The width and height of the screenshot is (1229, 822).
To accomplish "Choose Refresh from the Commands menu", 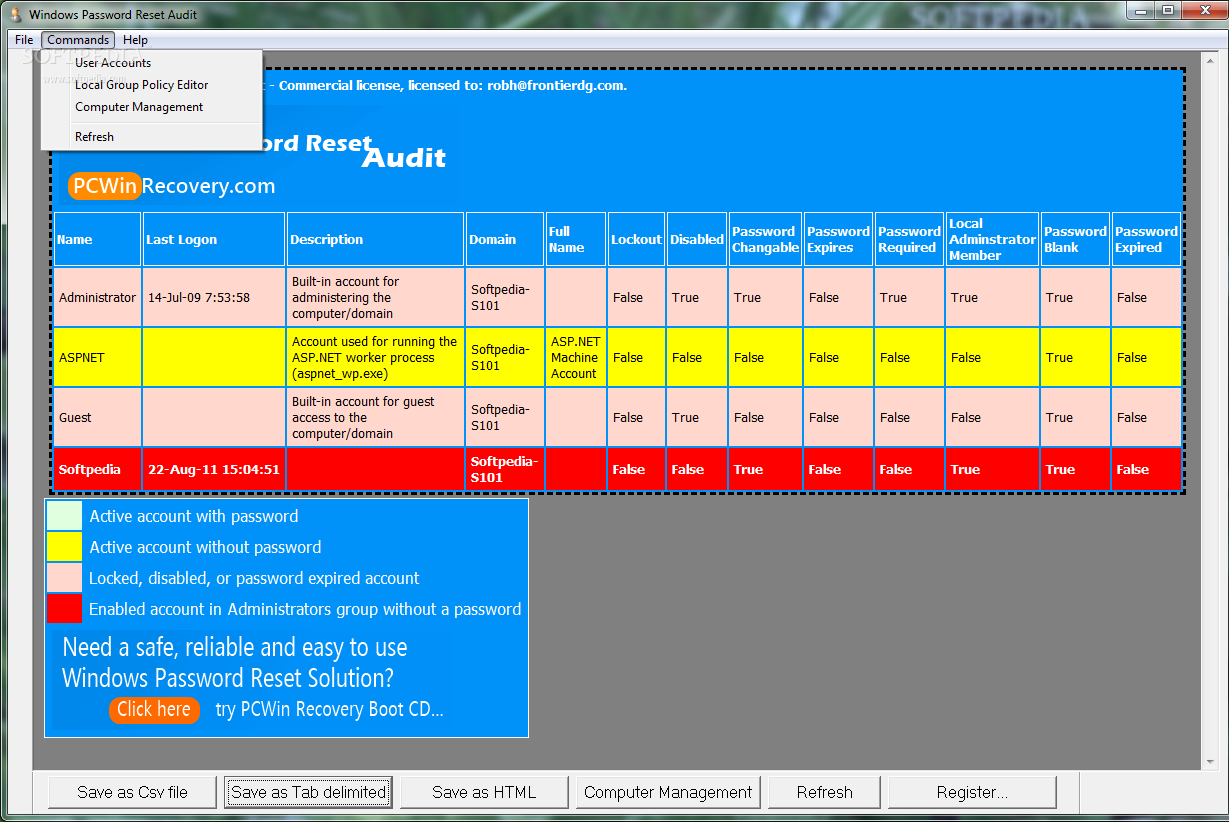I will click(151, 137).
